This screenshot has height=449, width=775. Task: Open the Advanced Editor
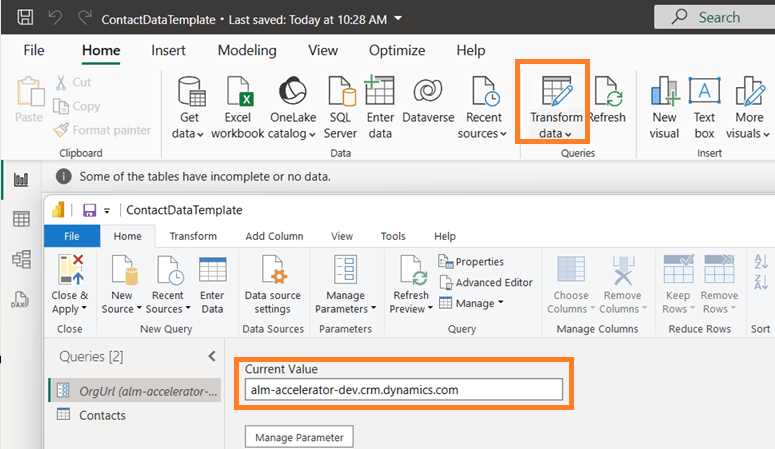coord(485,282)
